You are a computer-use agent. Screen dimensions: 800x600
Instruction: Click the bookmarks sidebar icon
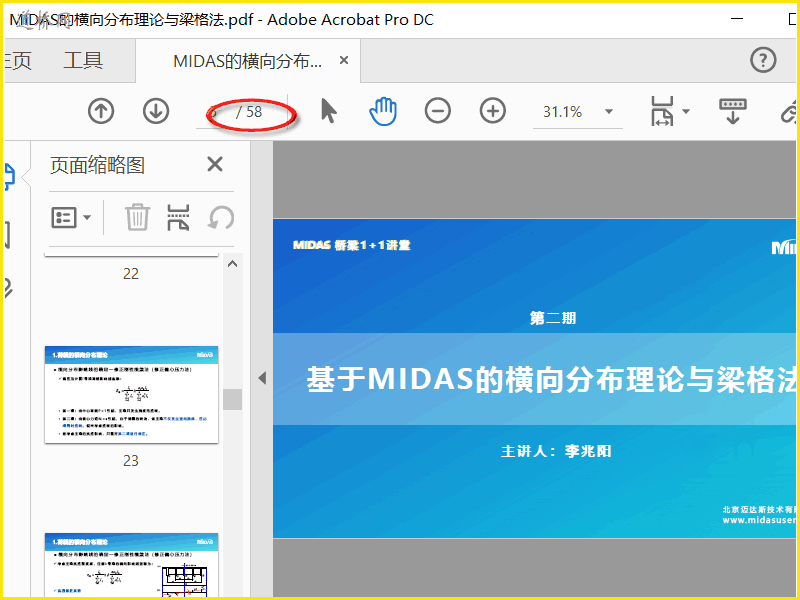8,235
